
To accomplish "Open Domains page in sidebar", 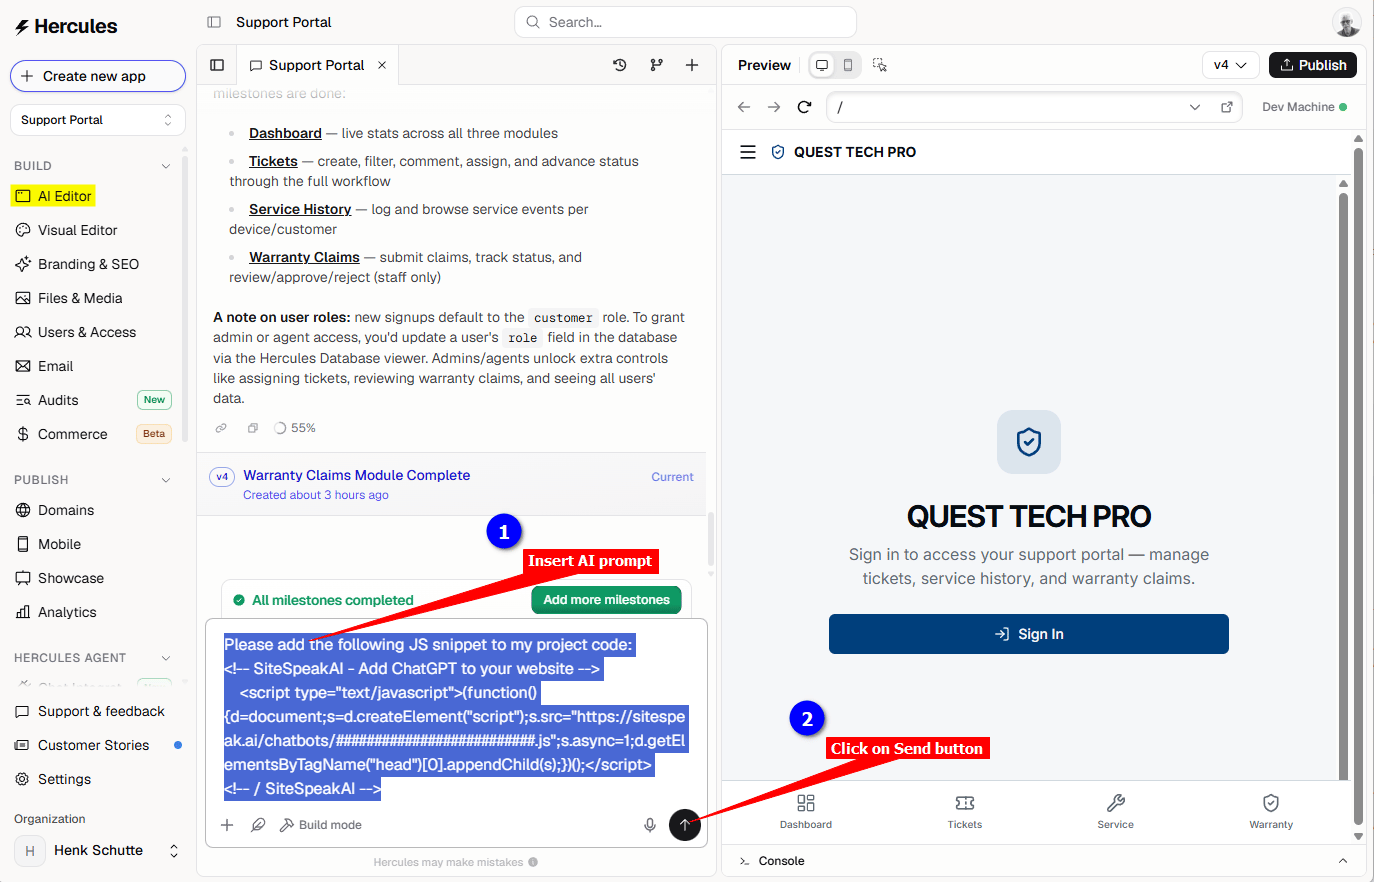I will tap(55, 510).
